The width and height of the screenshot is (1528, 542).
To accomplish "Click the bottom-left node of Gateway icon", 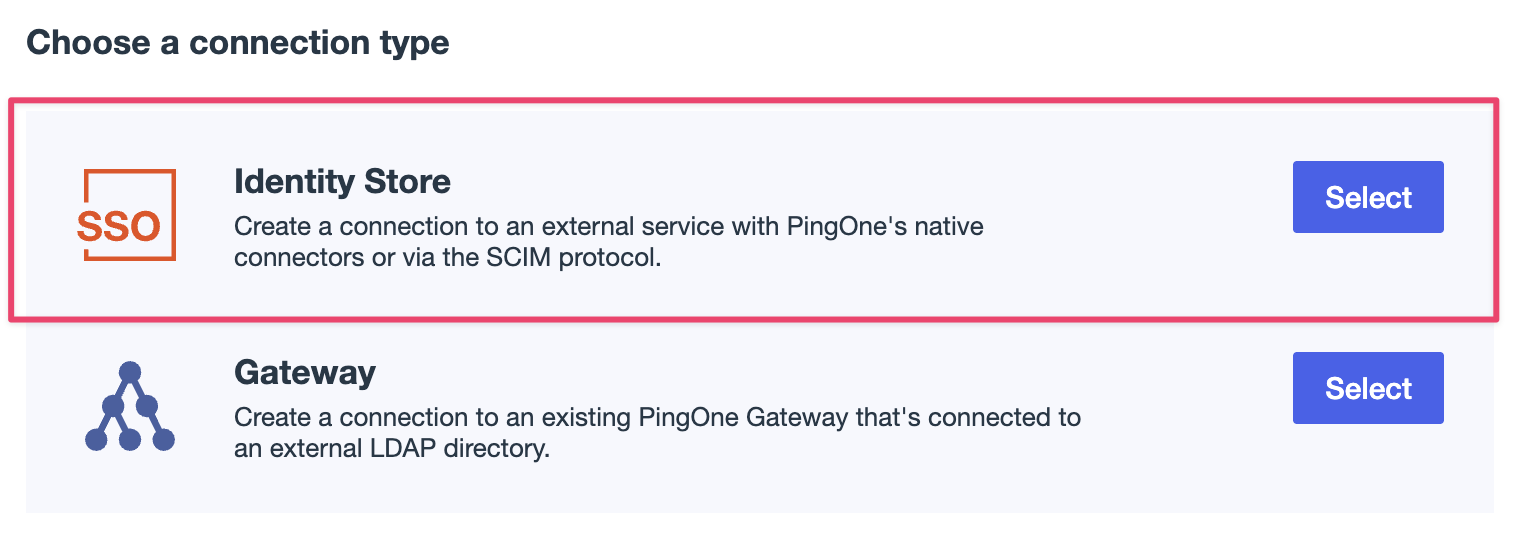I will point(96,439).
